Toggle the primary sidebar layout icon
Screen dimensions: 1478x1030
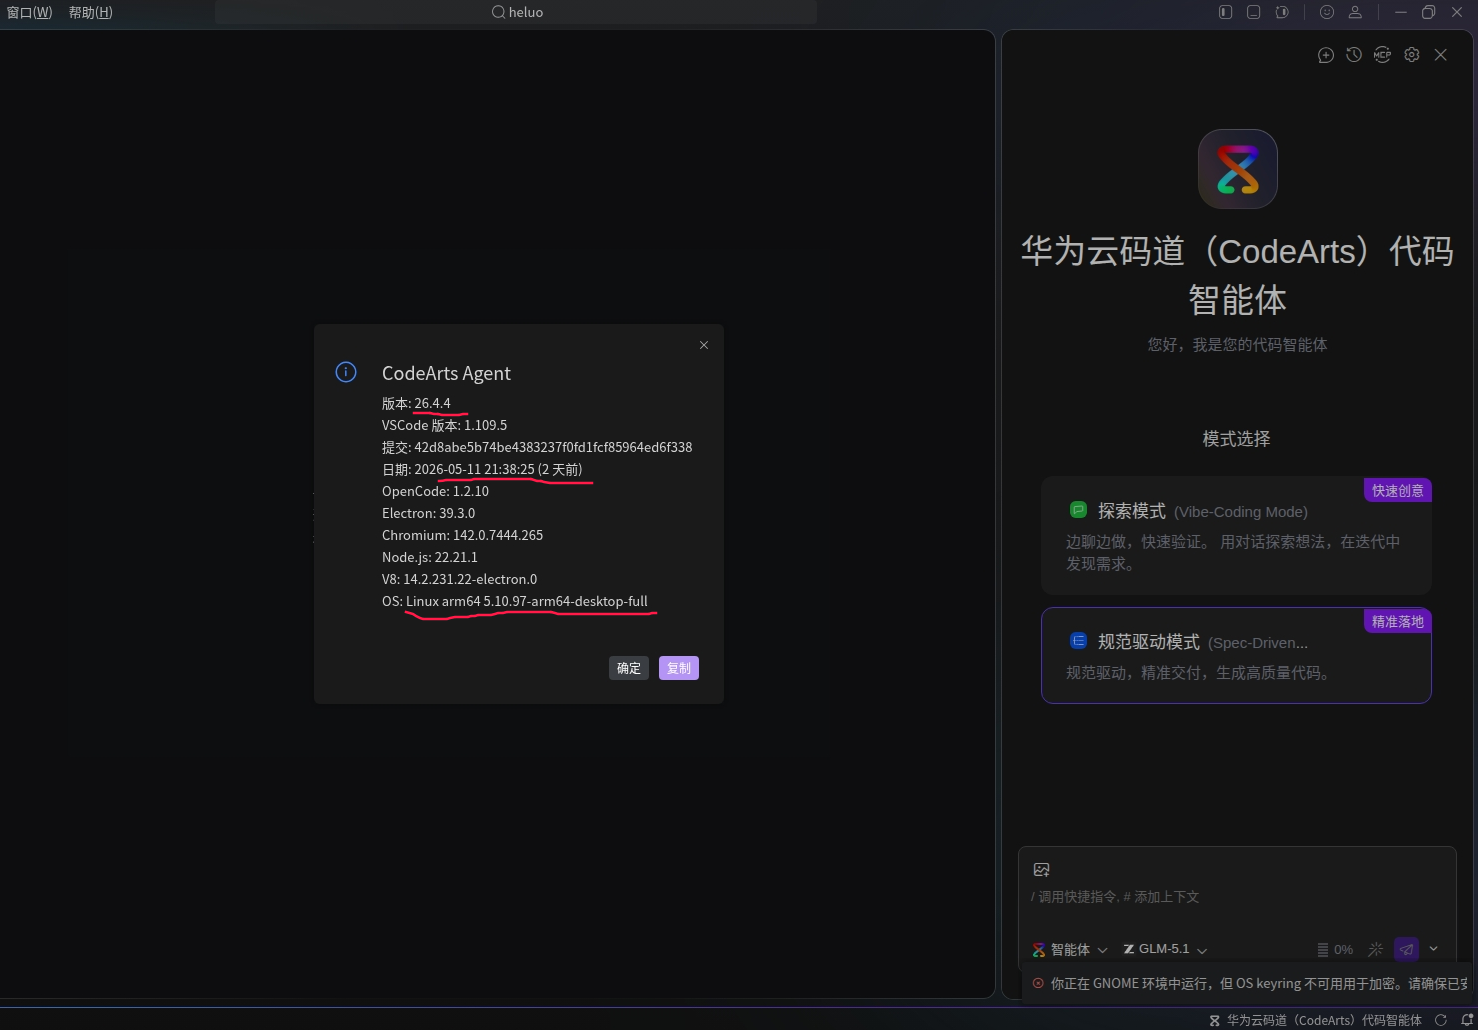click(x=1225, y=12)
